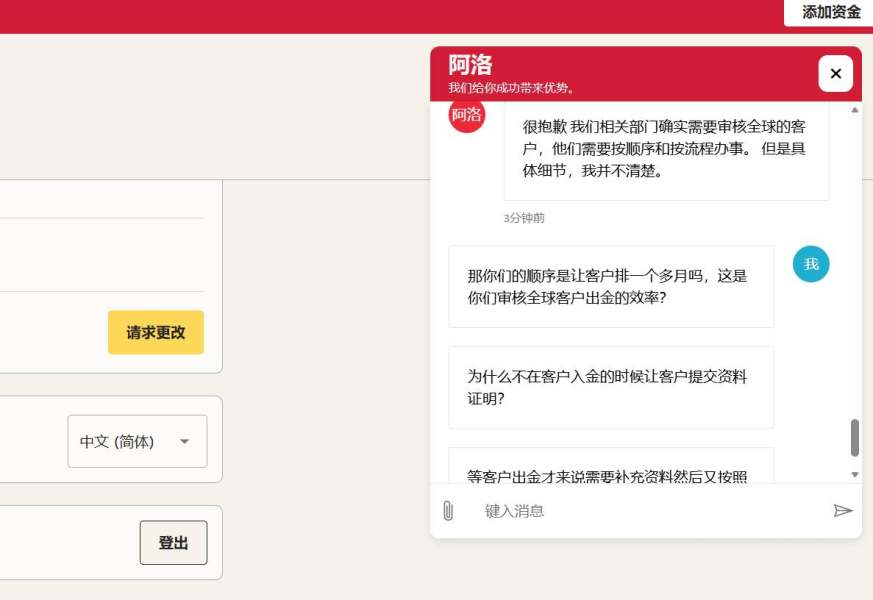Click the red 阿洛 agent avatar
The height and width of the screenshot is (600, 873).
[467, 115]
